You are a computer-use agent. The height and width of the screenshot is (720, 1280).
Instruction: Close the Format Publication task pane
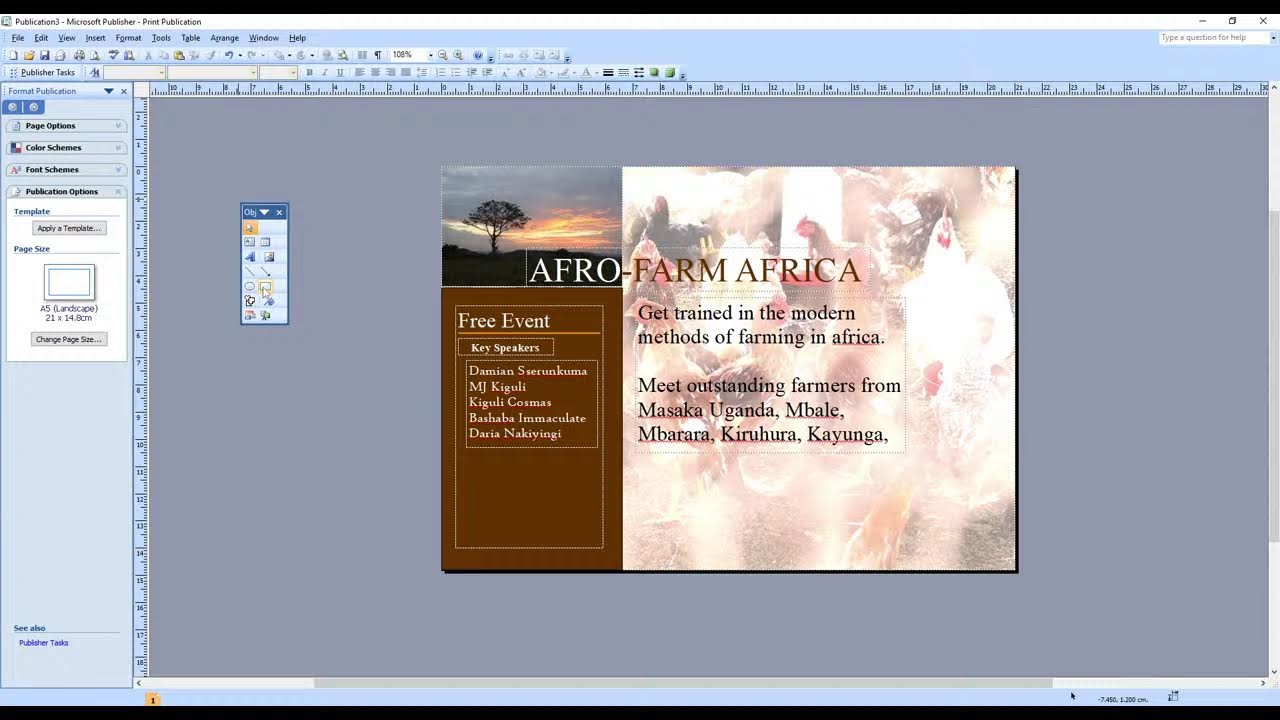(124, 91)
